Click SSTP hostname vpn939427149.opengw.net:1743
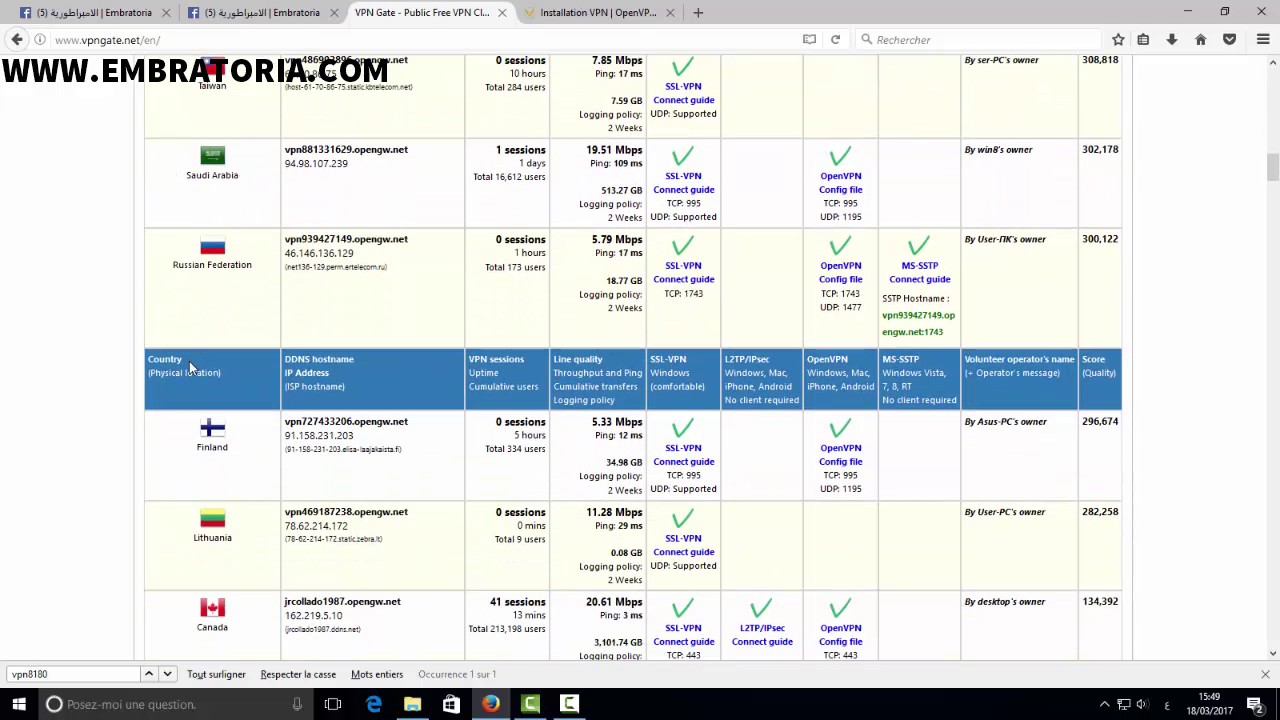 918,323
